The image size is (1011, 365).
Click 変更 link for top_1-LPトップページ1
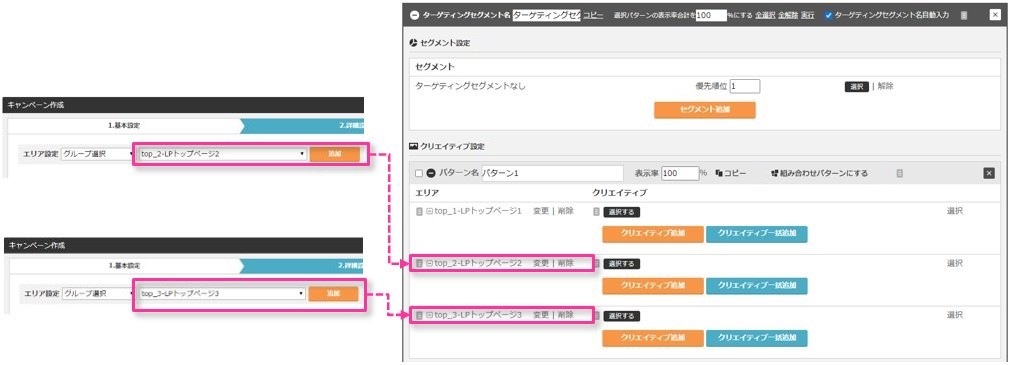(x=541, y=211)
